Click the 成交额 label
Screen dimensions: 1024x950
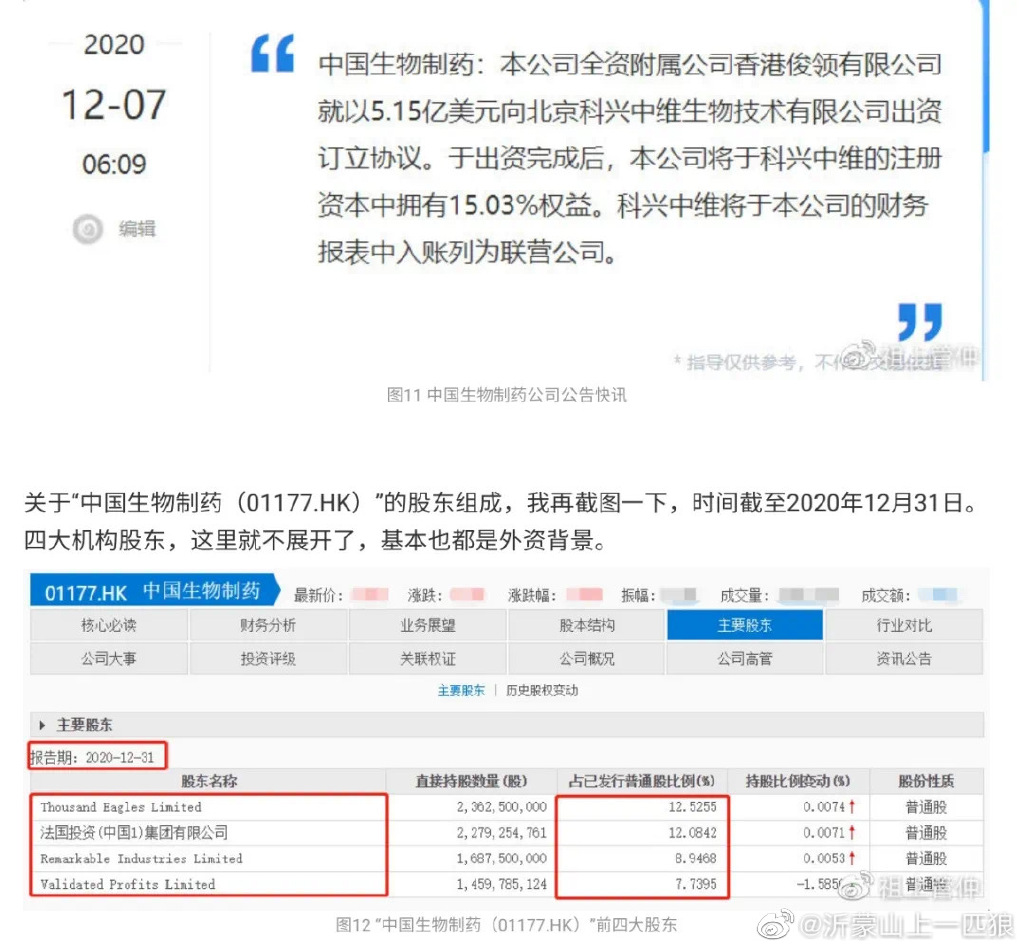(x=885, y=595)
